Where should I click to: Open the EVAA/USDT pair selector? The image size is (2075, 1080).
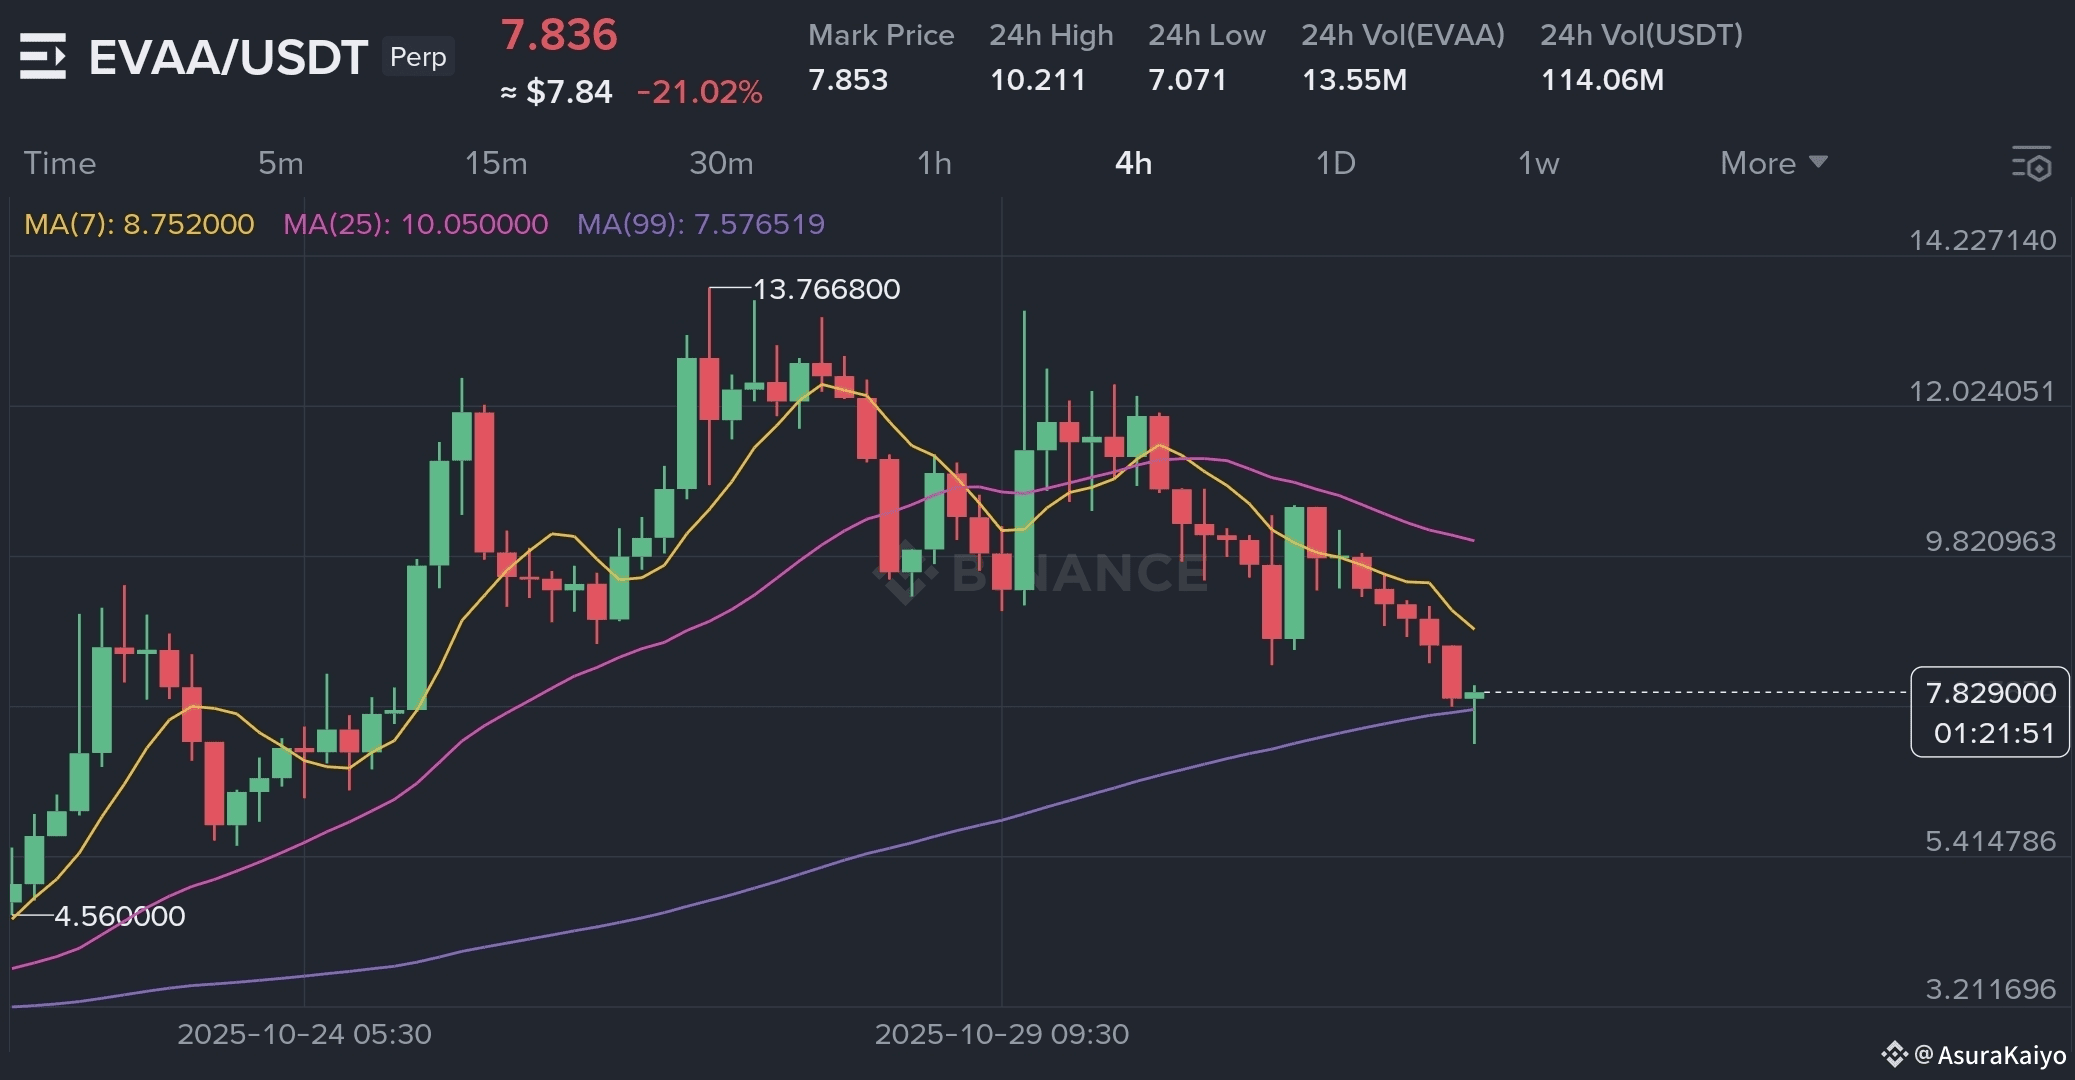click(x=228, y=57)
